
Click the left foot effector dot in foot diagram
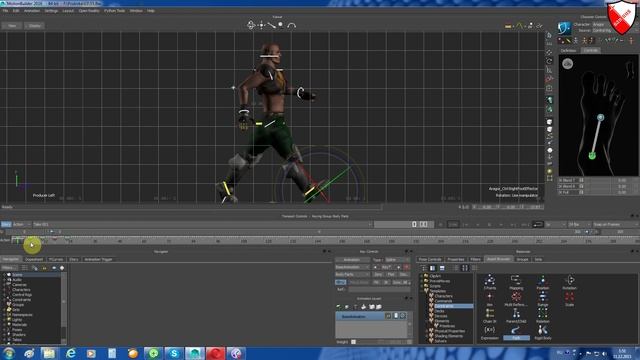(592, 155)
